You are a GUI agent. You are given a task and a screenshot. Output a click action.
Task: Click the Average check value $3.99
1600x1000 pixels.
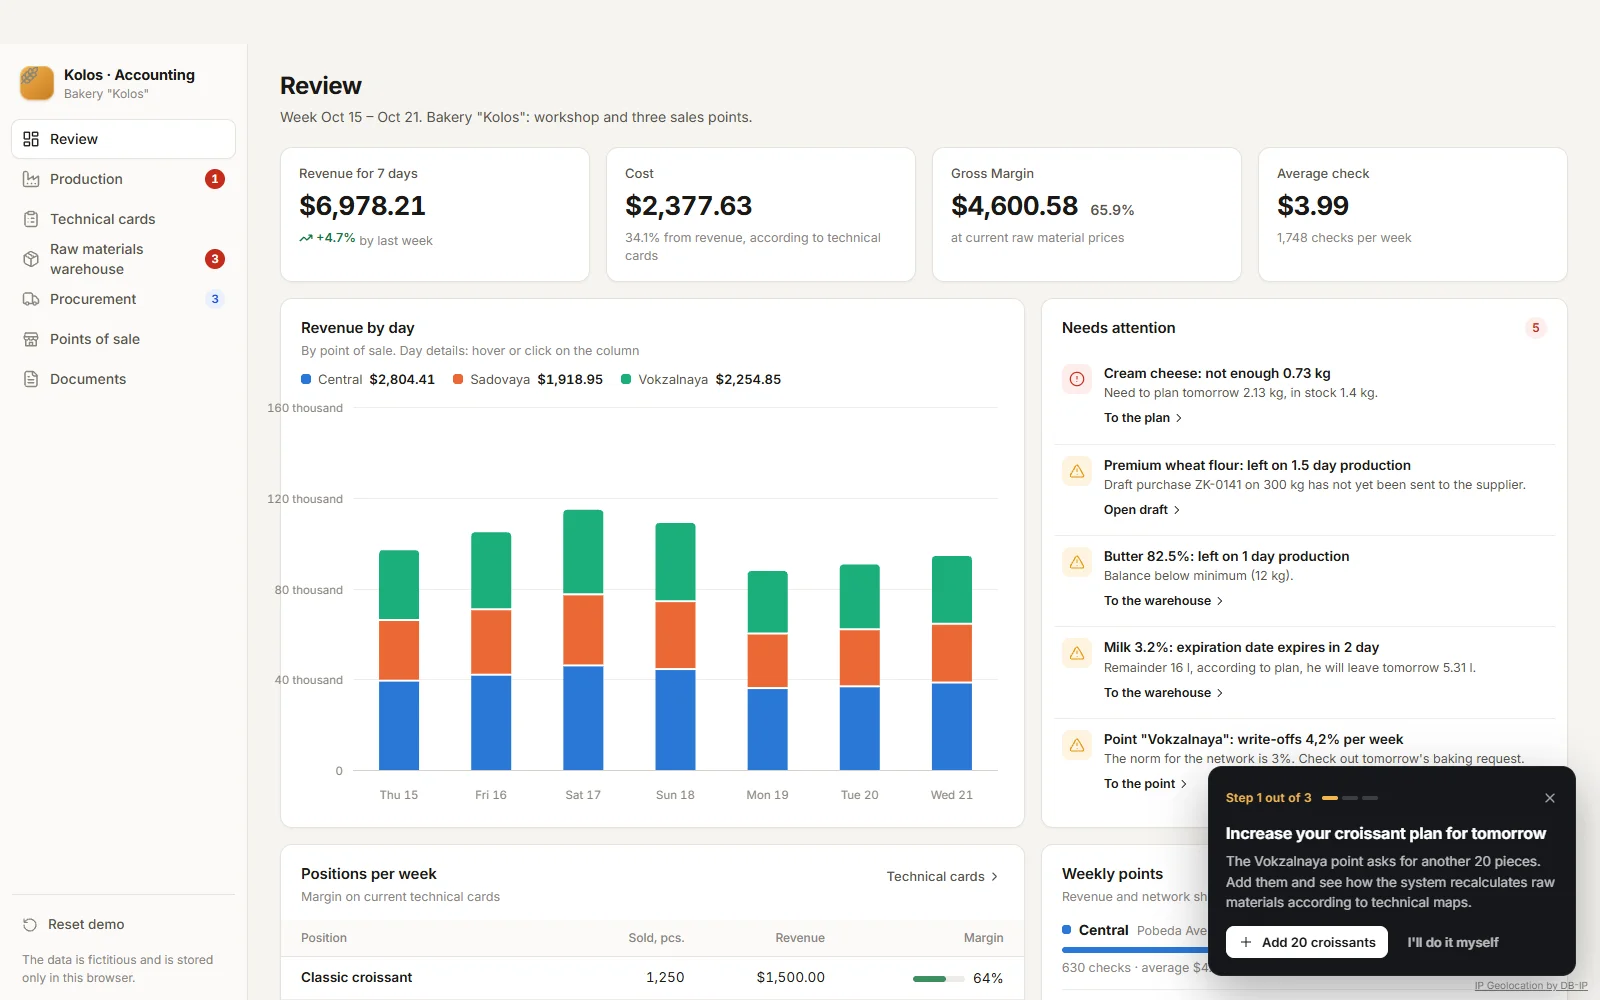coord(1313,206)
